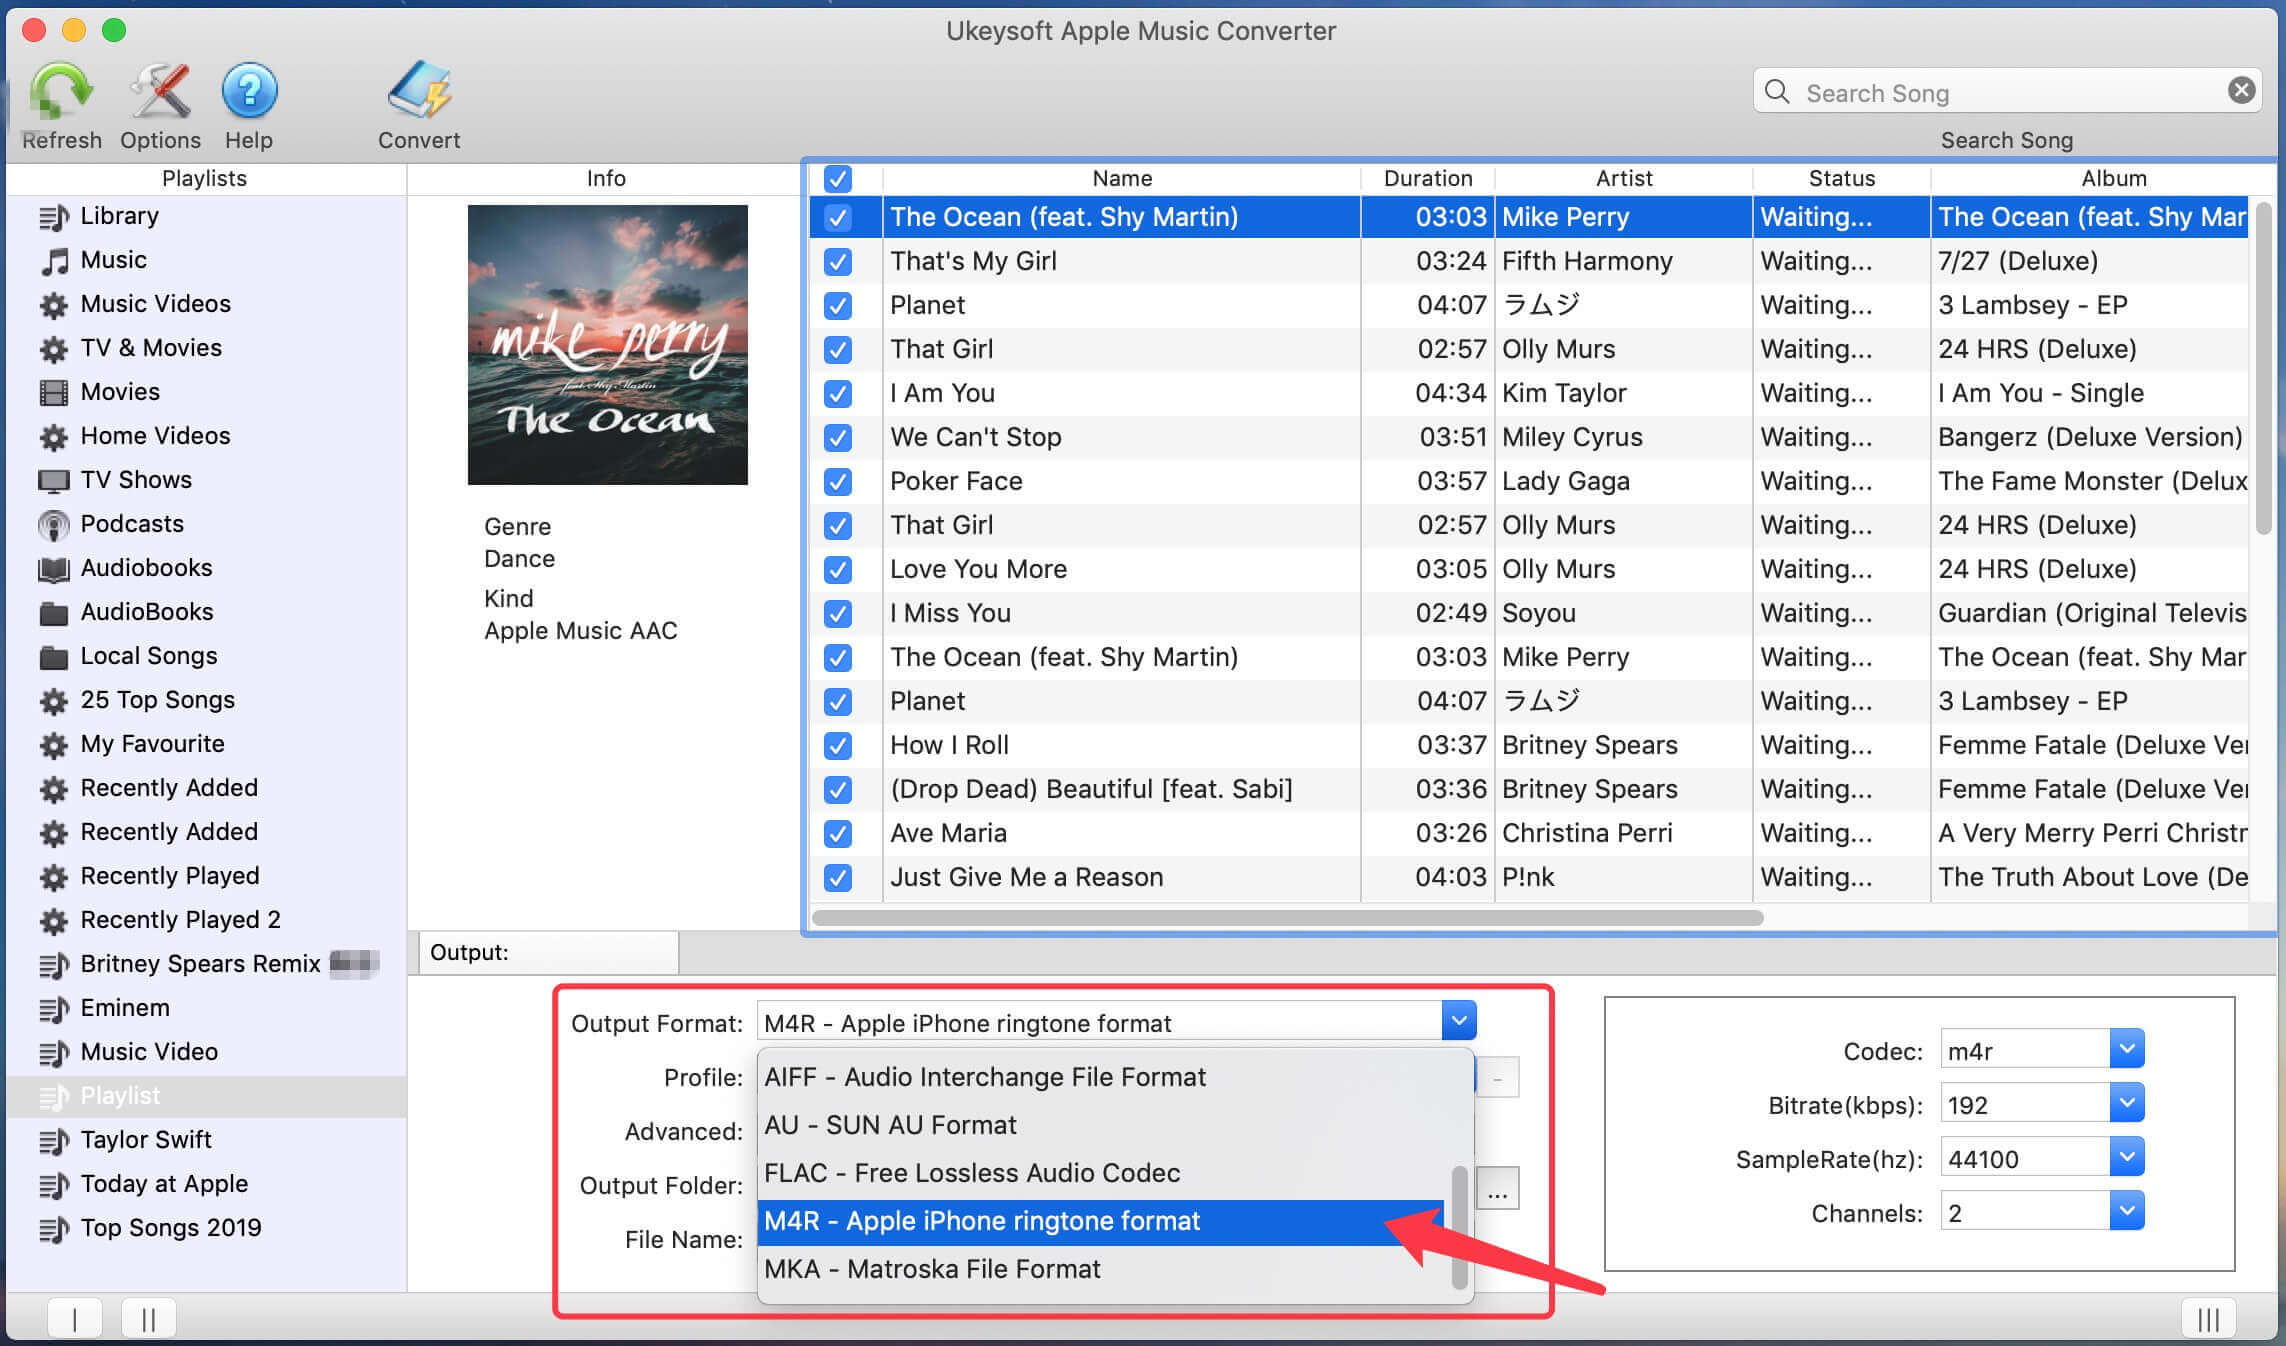
Task: Click the Help icon in toolbar
Action: point(248,90)
